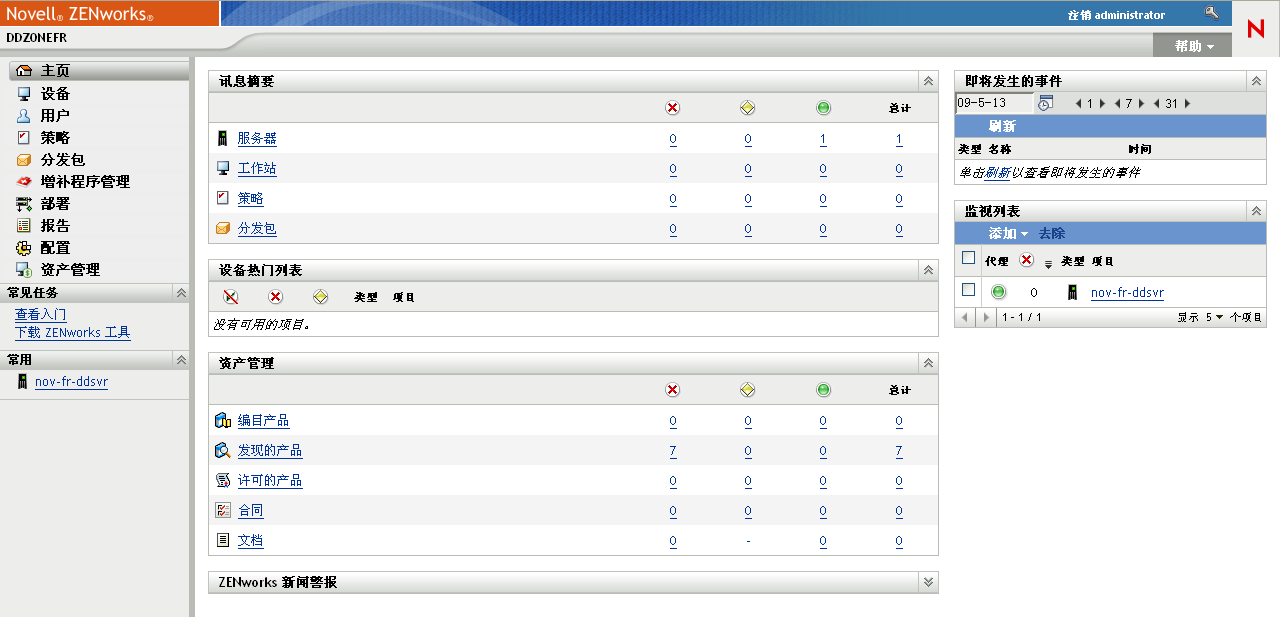Screen dimensions: 1280x617
Task: Click red error column icon in 设备热门列表
Action: [276, 297]
